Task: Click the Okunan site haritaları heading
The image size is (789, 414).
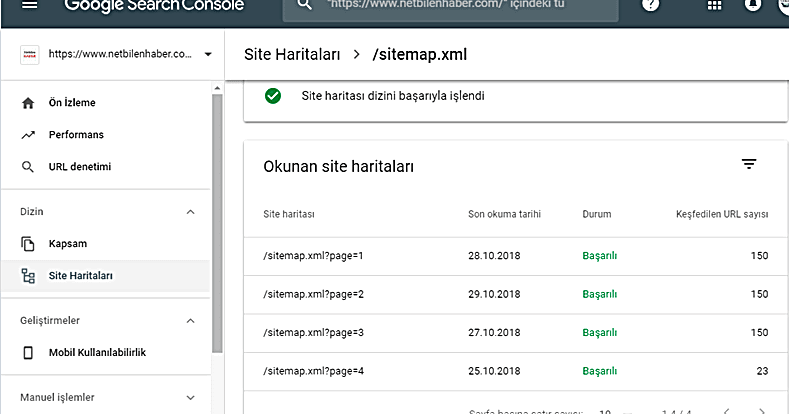Action: click(339, 167)
